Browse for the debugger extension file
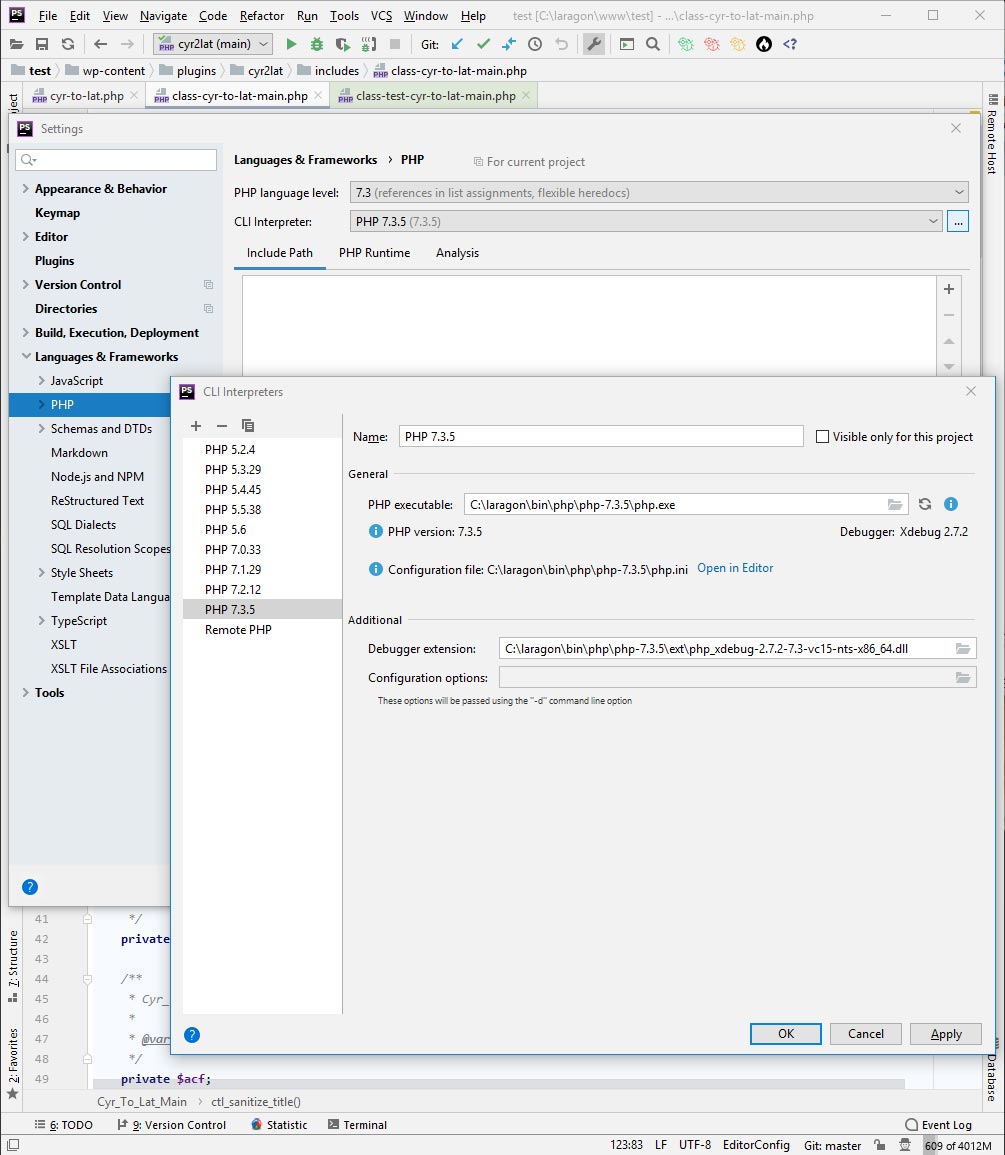The width and height of the screenshot is (1005, 1155). (x=963, y=649)
